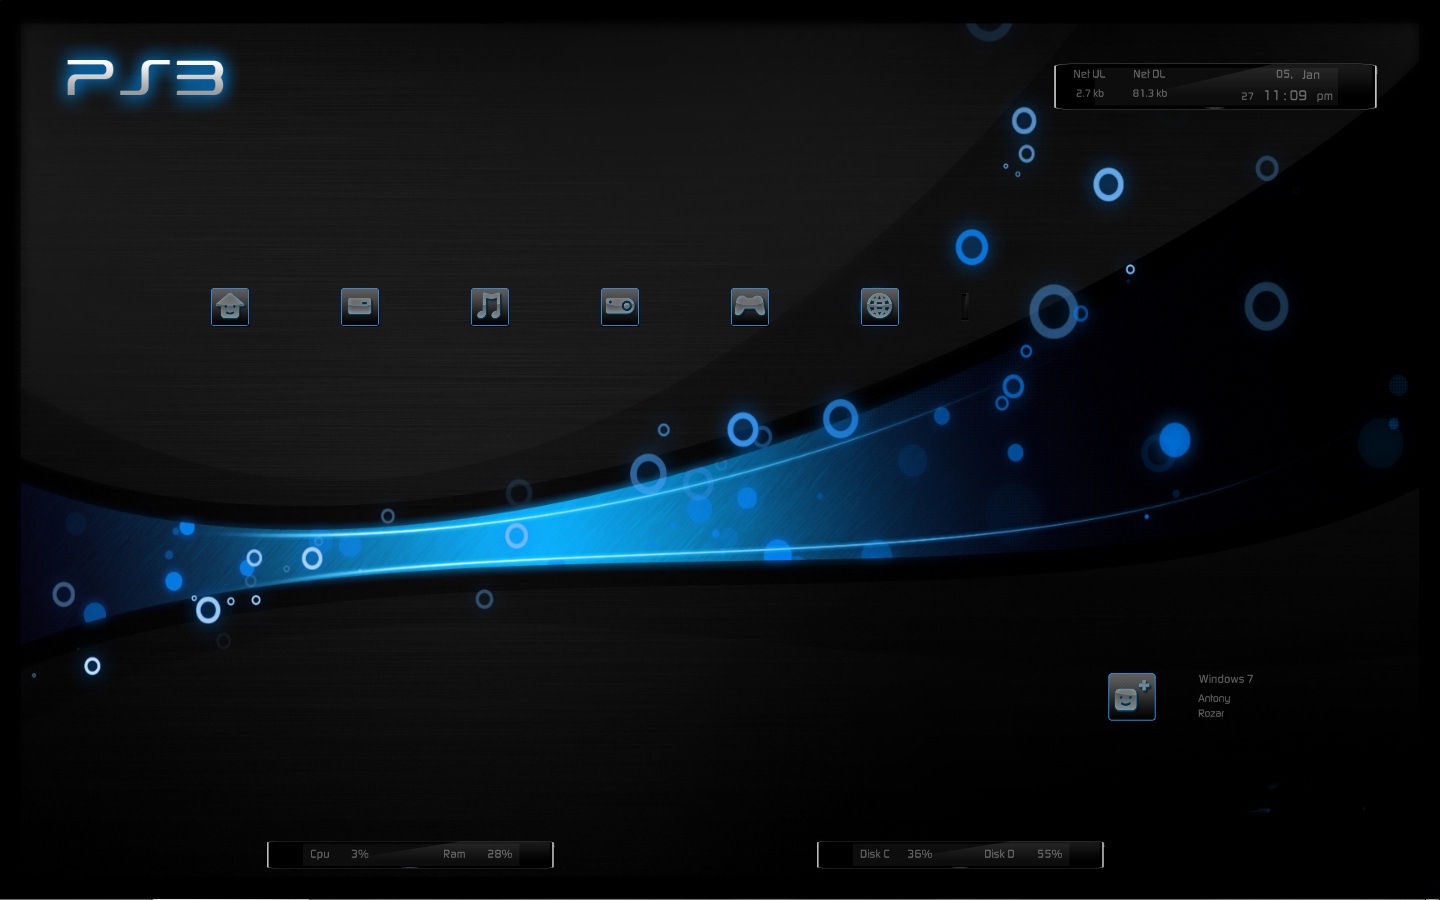Select the Video camera icon
Image resolution: width=1440 pixels, height=900 pixels.
[620, 307]
